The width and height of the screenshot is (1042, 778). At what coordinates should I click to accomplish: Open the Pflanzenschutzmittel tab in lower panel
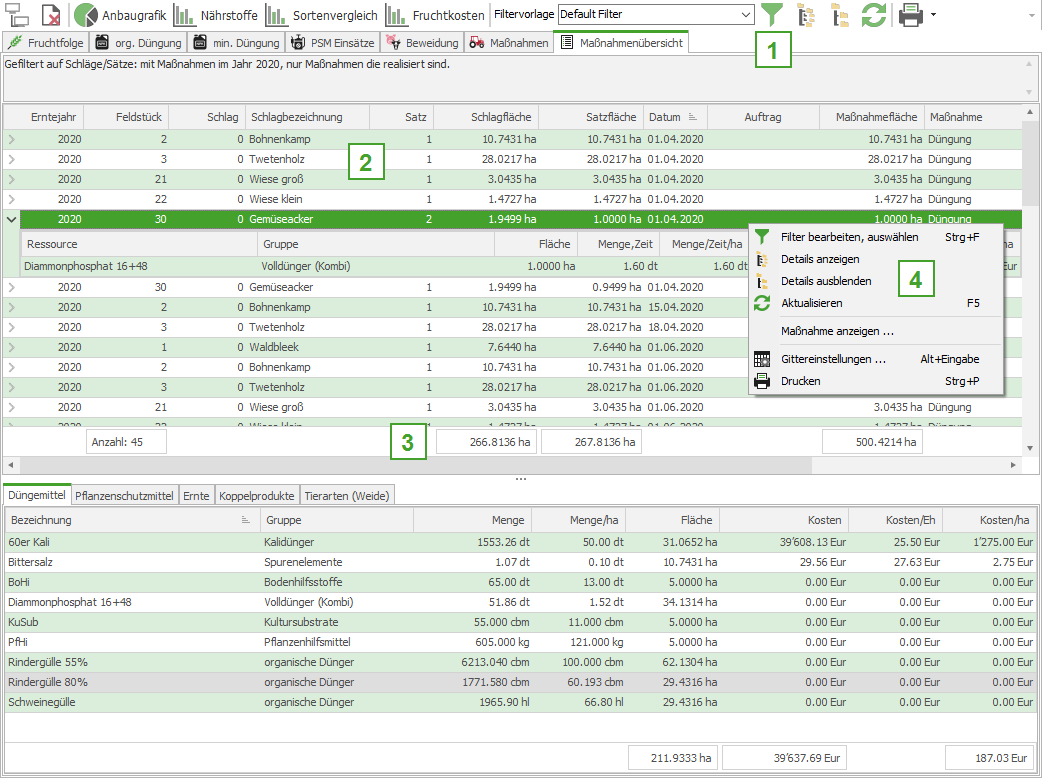[125, 495]
